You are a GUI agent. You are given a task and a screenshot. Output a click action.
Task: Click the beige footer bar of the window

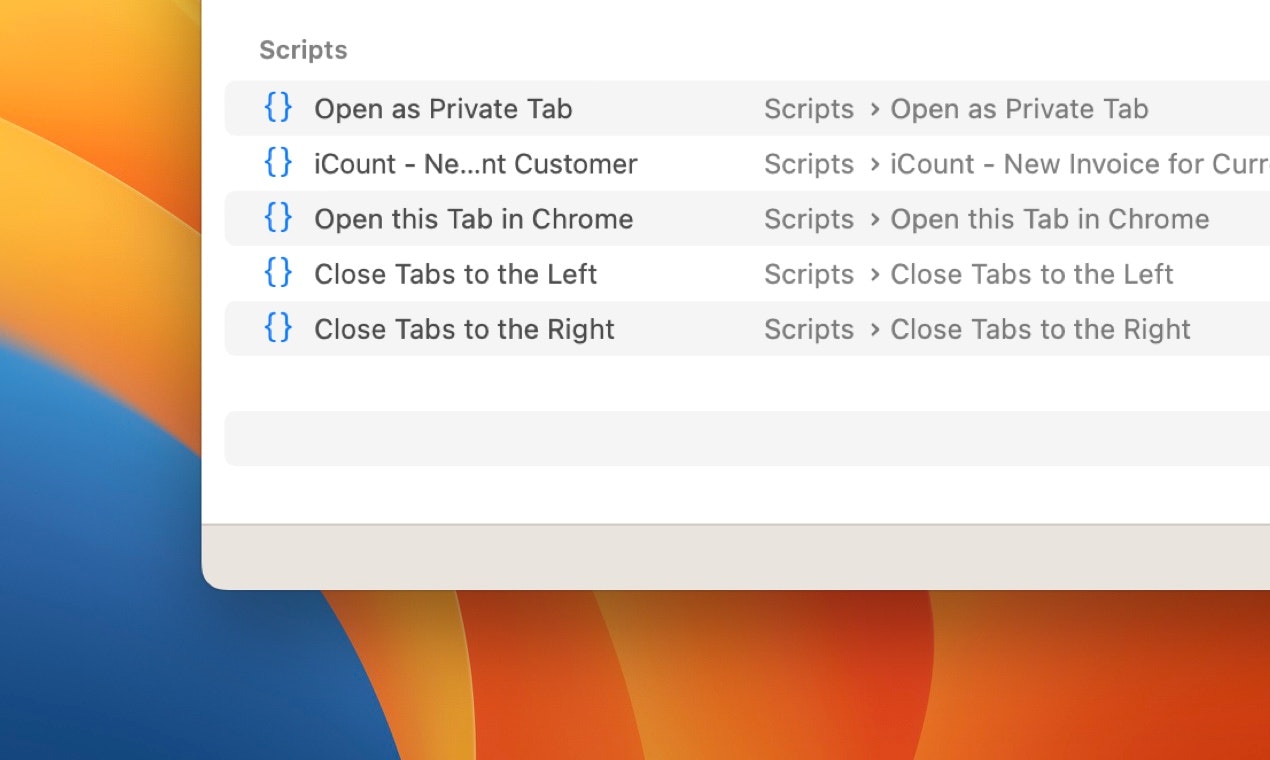tap(736, 557)
